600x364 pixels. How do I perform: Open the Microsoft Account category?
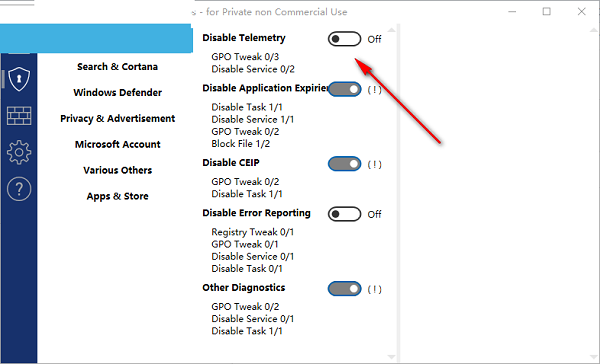click(x=117, y=144)
